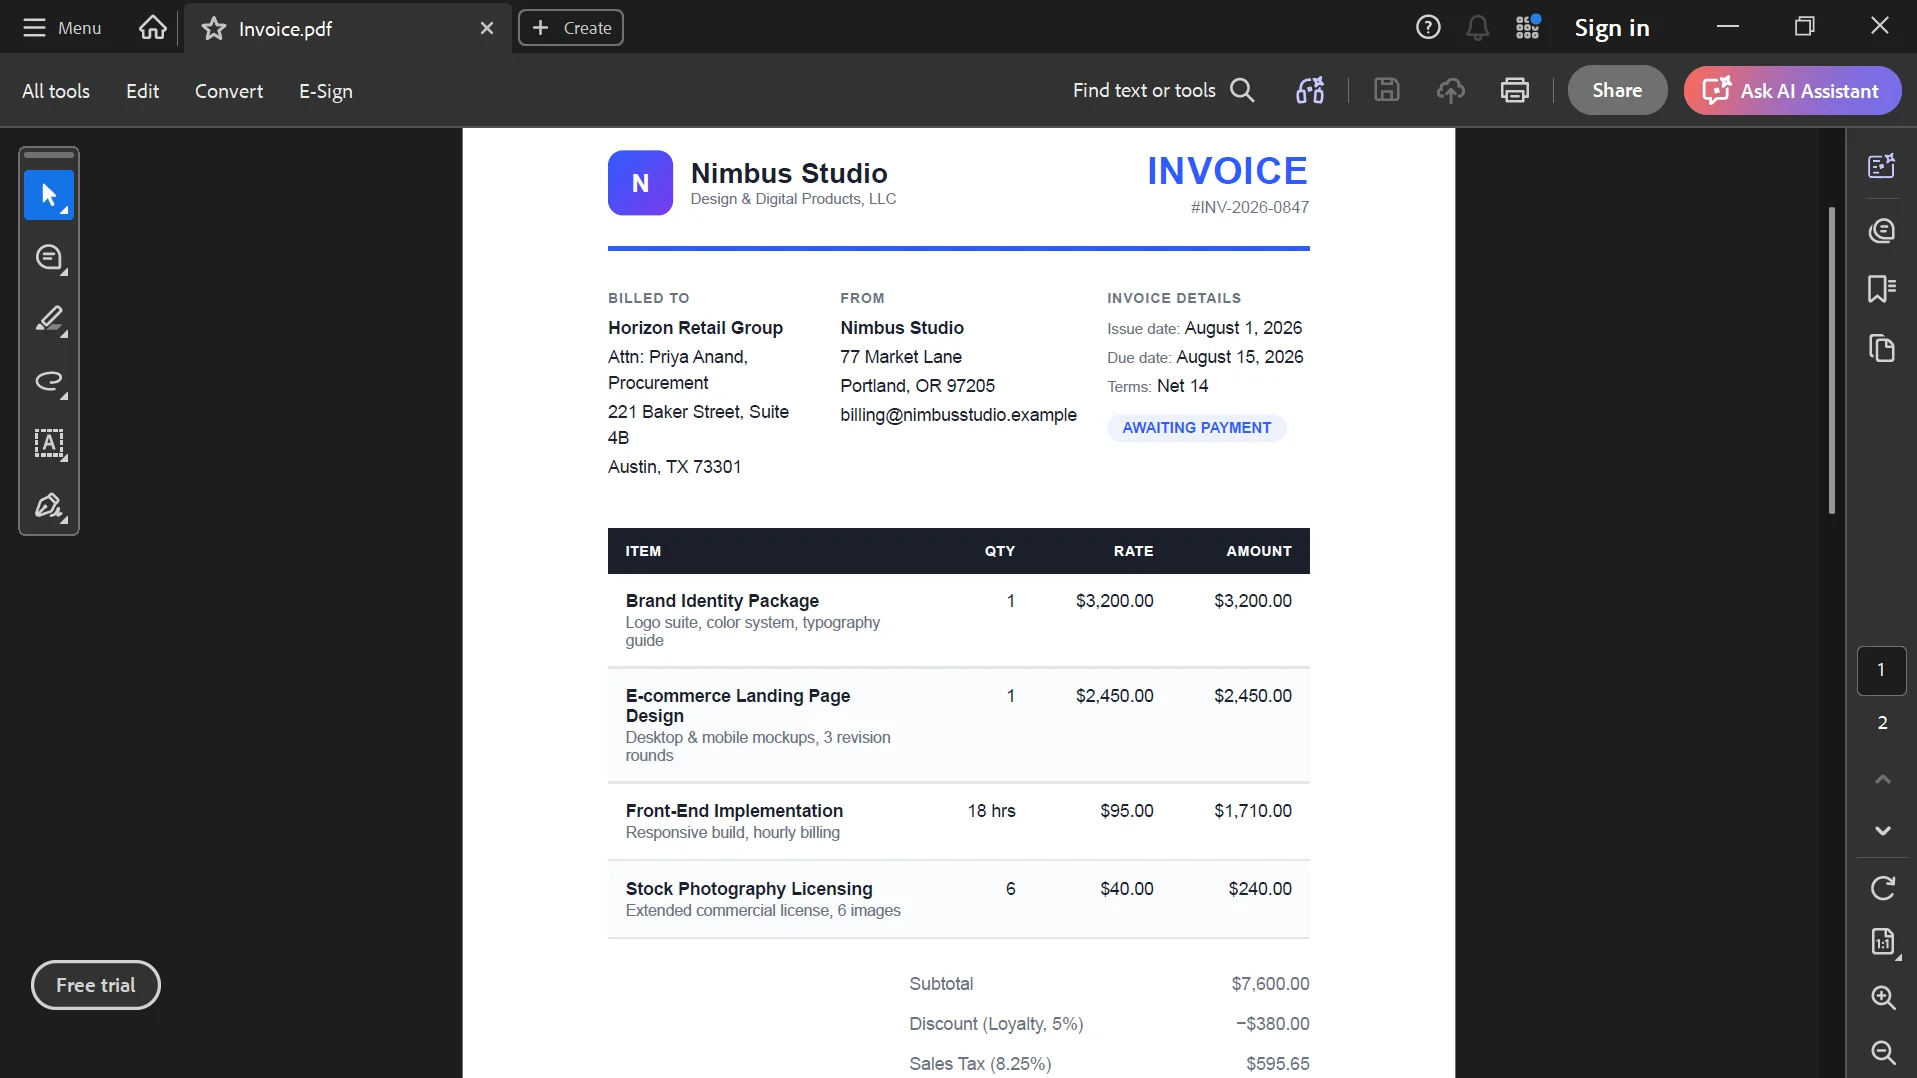Star the Invoice.pdf document

tap(214, 29)
